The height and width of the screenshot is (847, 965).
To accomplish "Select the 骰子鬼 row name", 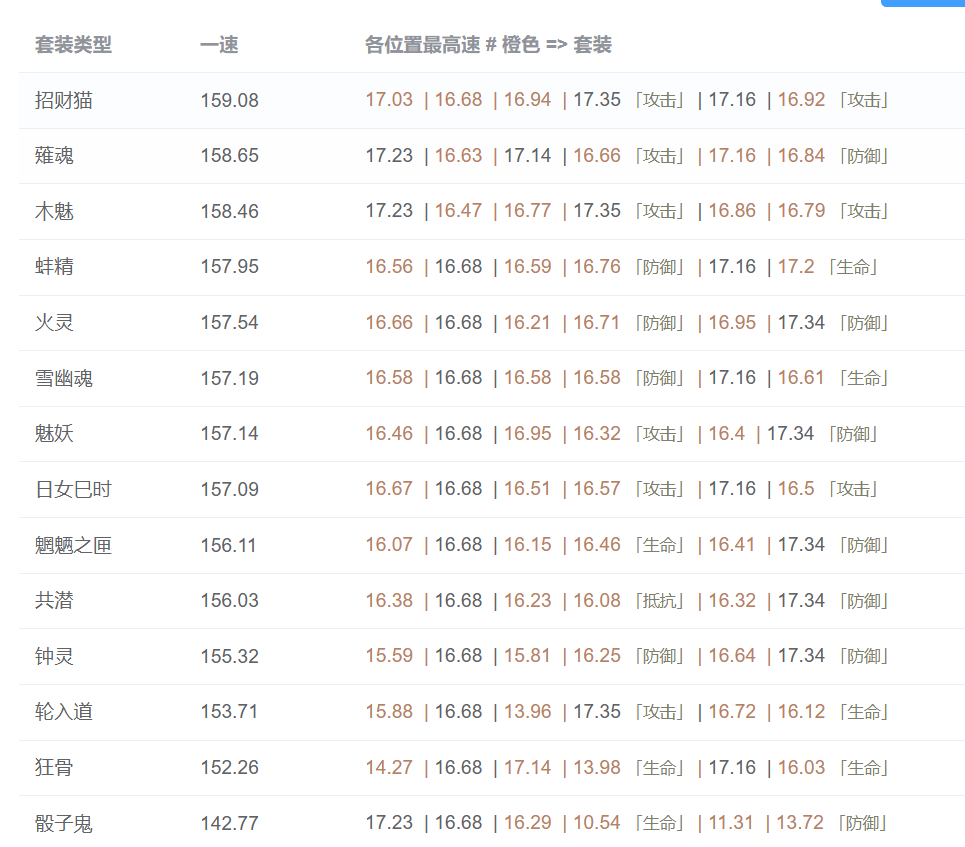I will pyautogui.click(x=63, y=823).
